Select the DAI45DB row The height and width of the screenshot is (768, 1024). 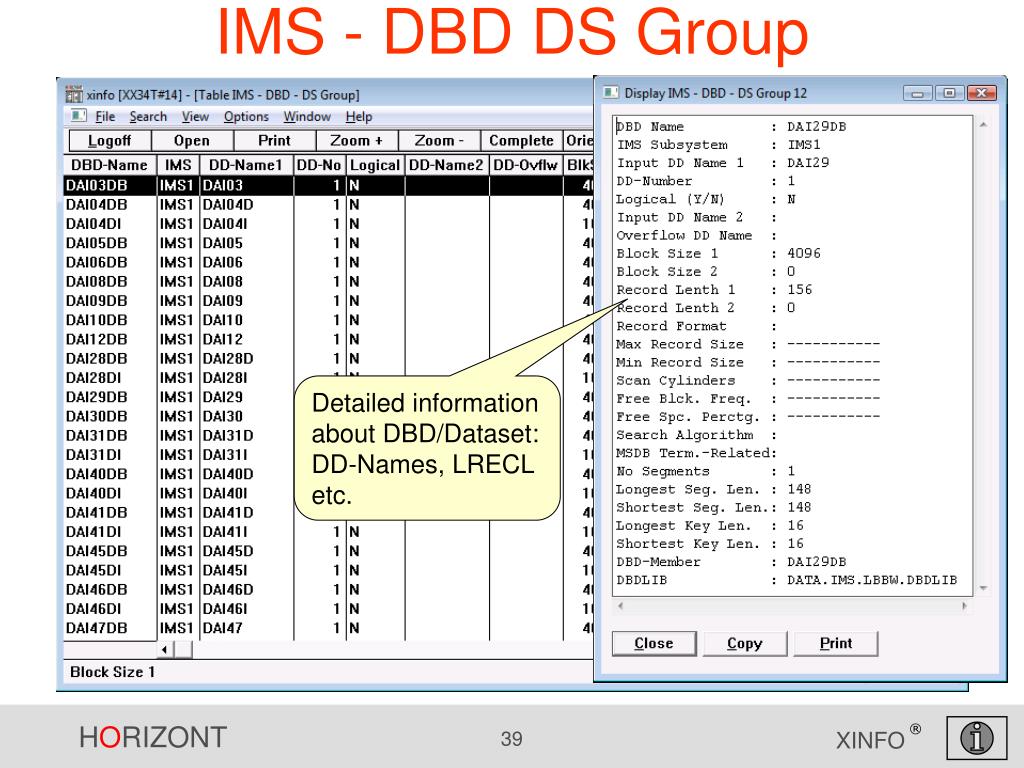(x=328, y=551)
